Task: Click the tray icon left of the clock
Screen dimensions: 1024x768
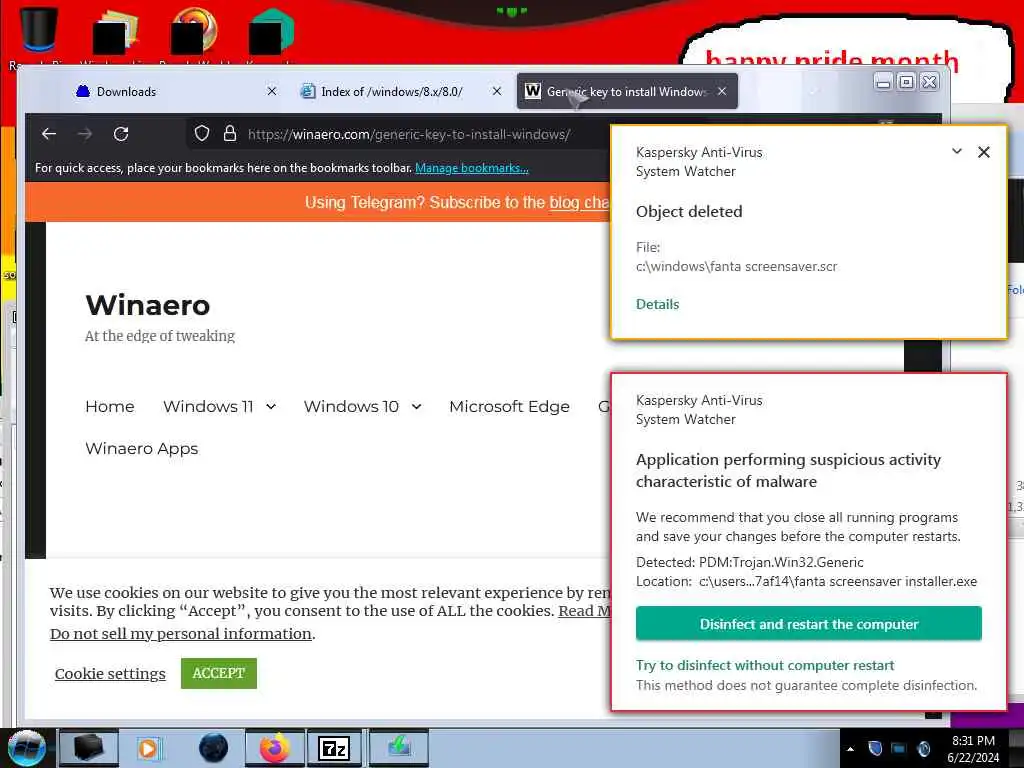Action: tap(923, 748)
